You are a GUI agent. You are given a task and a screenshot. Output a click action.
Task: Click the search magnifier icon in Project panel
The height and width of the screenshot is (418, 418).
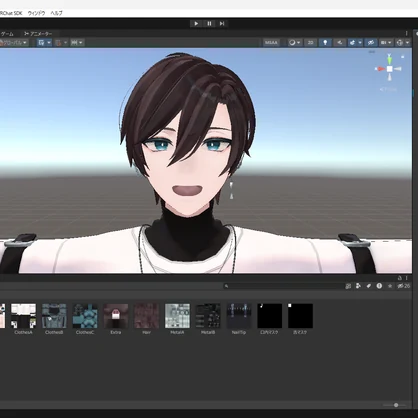point(226,286)
